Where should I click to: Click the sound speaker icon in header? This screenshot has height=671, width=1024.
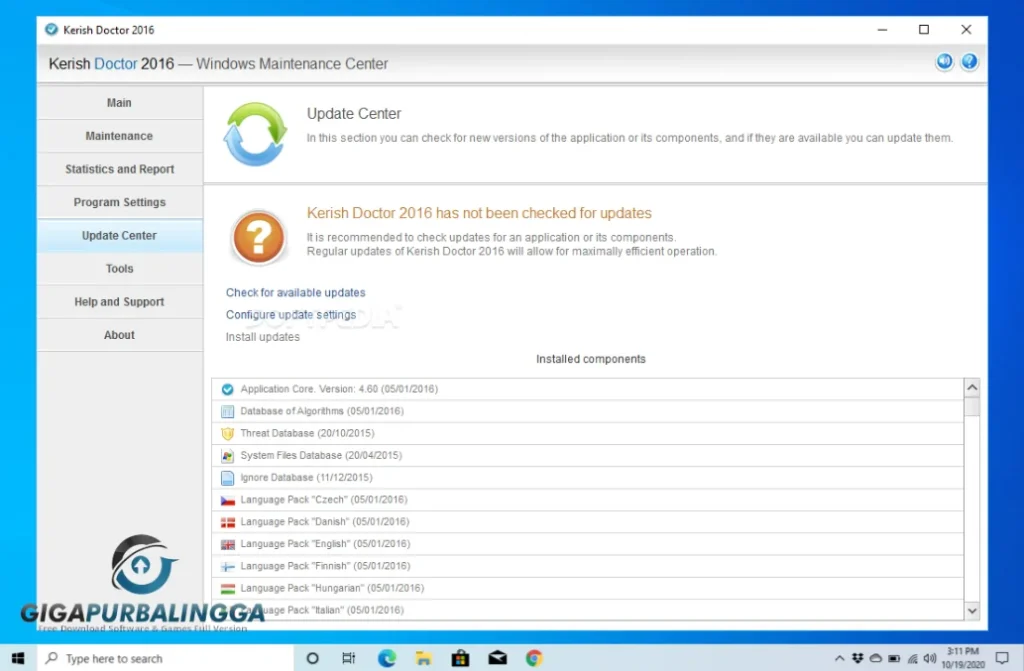pos(944,63)
